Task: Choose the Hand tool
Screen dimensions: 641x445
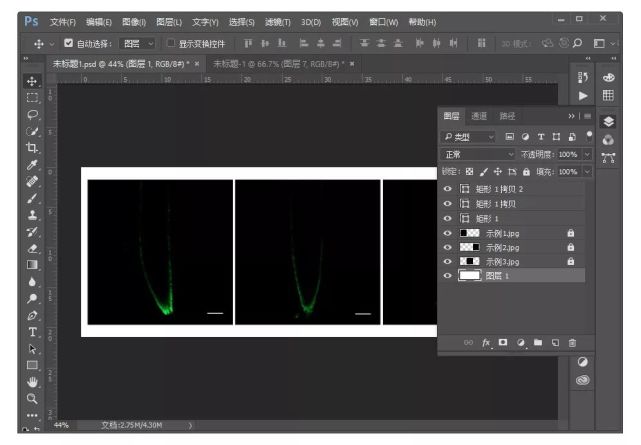Action: click(32, 381)
